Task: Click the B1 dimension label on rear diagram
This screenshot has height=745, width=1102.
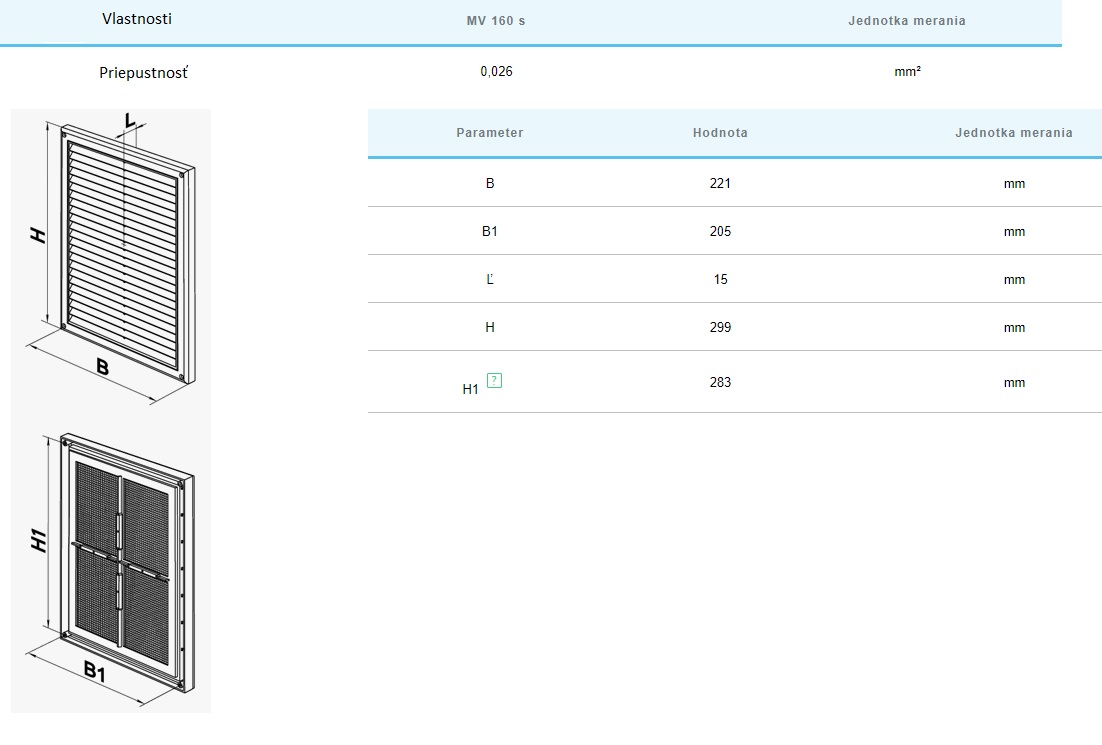Action: click(95, 672)
